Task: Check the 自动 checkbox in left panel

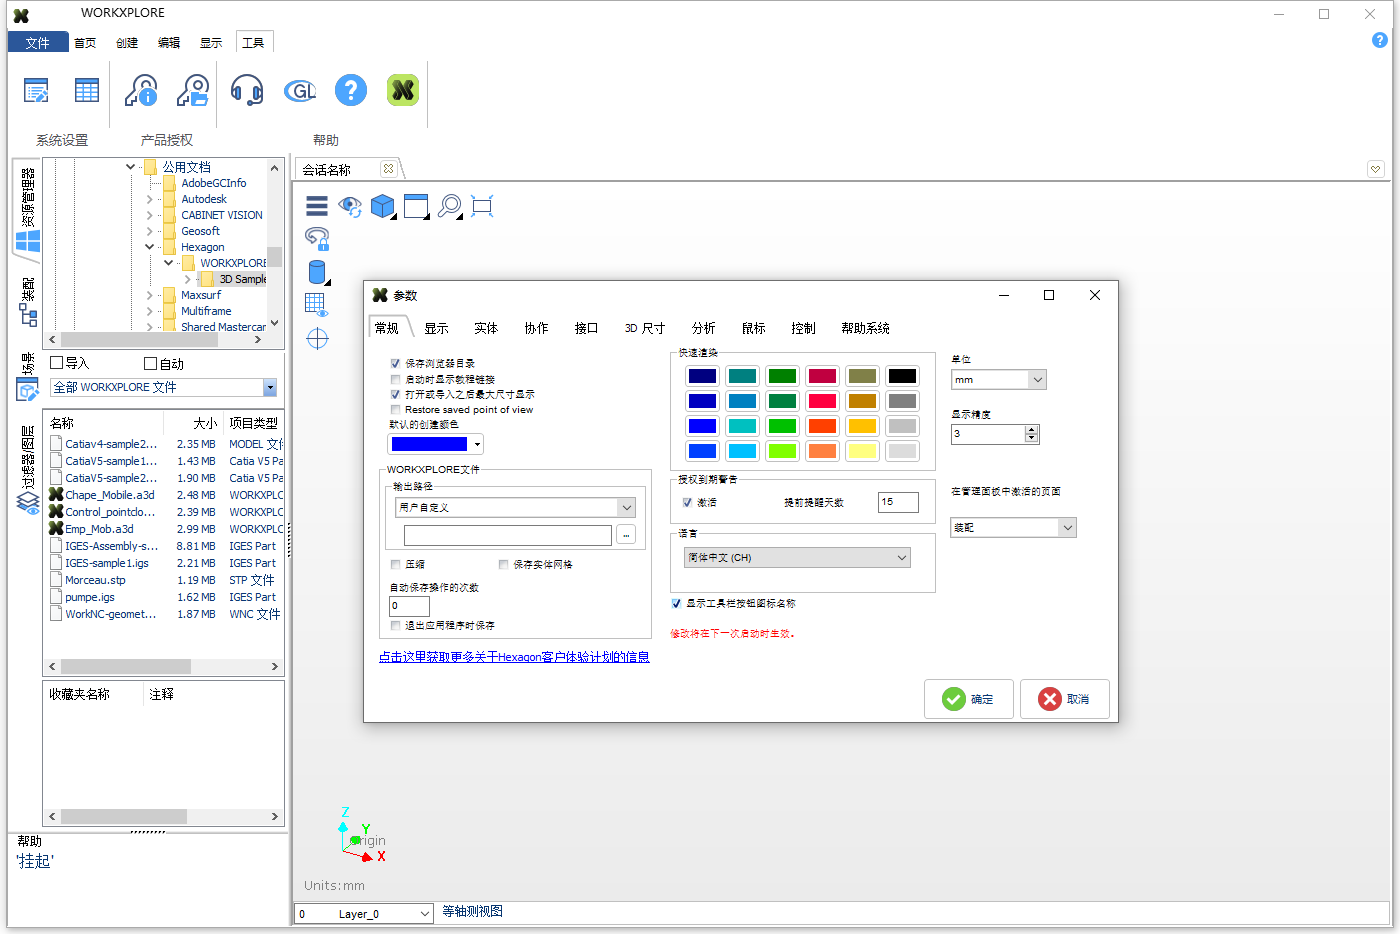Action: pos(150,363)
